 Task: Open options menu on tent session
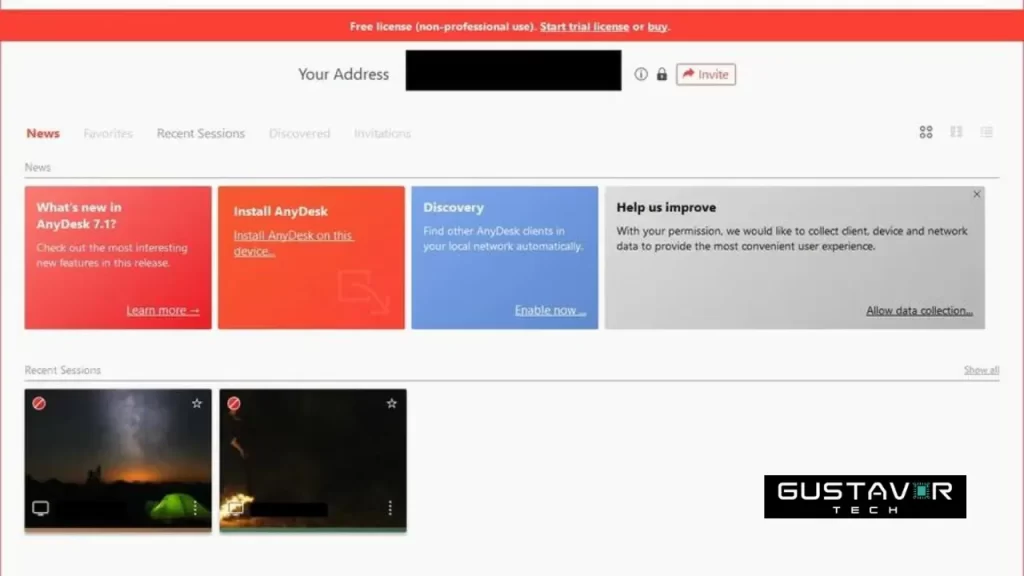[x=195, y=507]
